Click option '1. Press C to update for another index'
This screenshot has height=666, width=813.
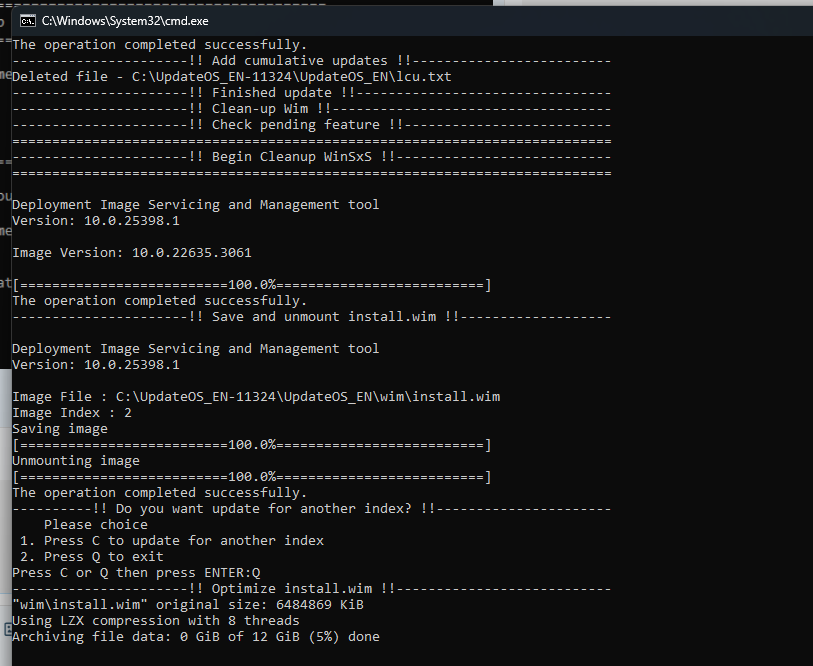click(172, 540)
